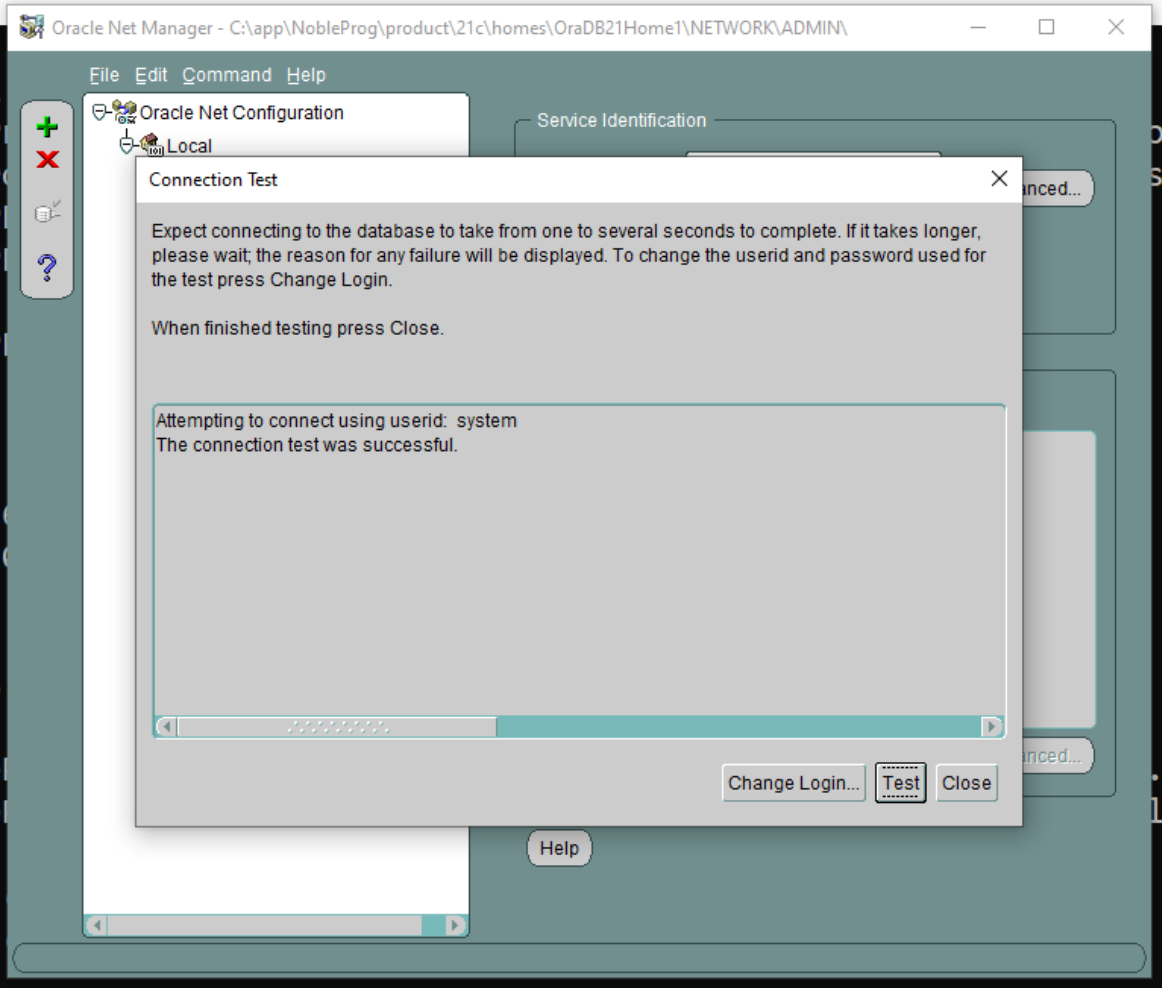Open the Edit menu

click(x=151, y=75)
